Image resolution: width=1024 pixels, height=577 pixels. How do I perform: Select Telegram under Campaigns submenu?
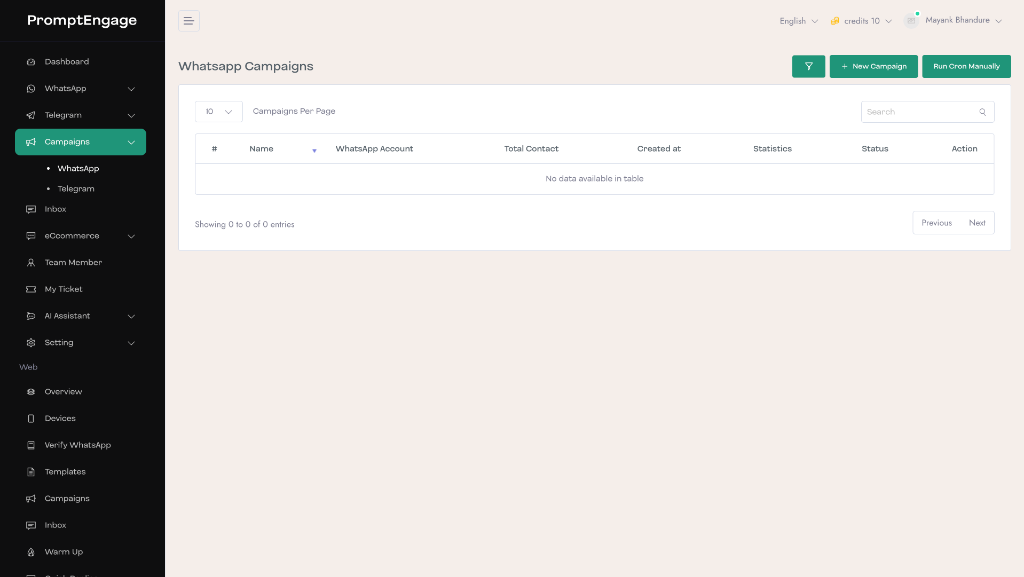(x=76, y=189)
